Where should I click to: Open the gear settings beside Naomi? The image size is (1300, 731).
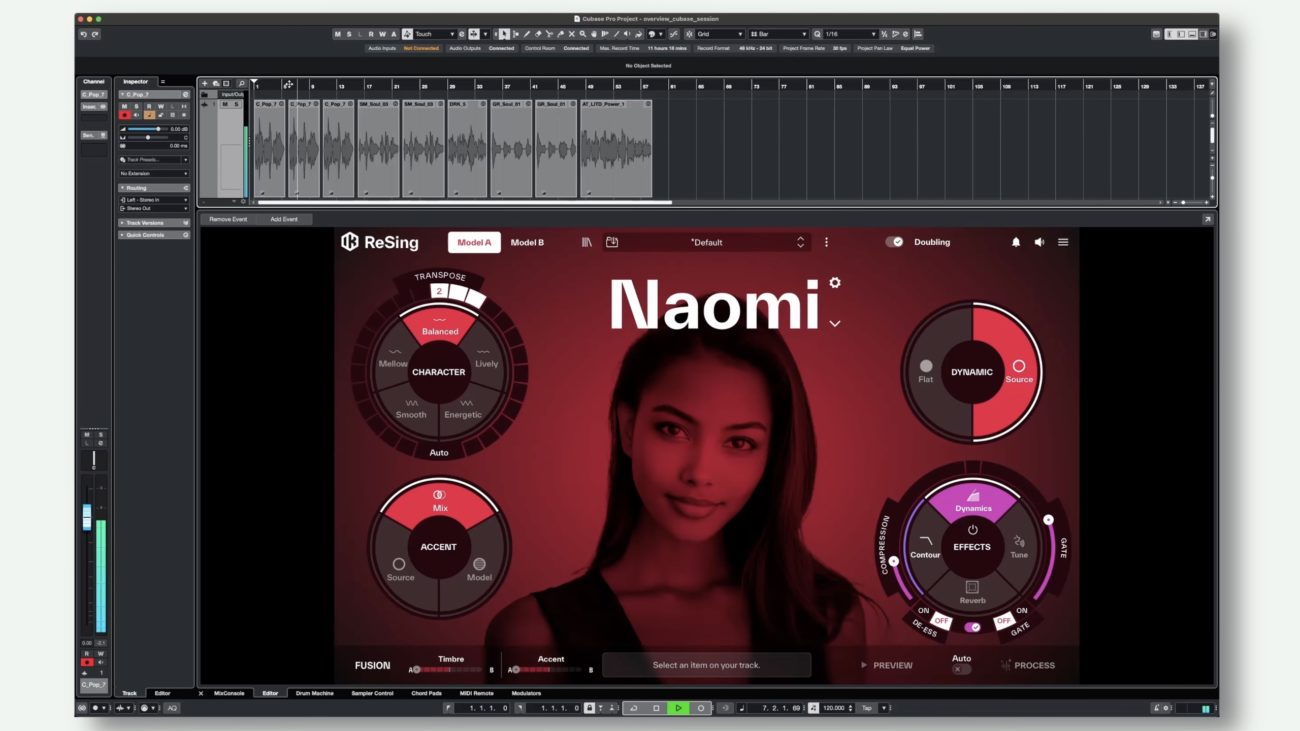(835, 283)
